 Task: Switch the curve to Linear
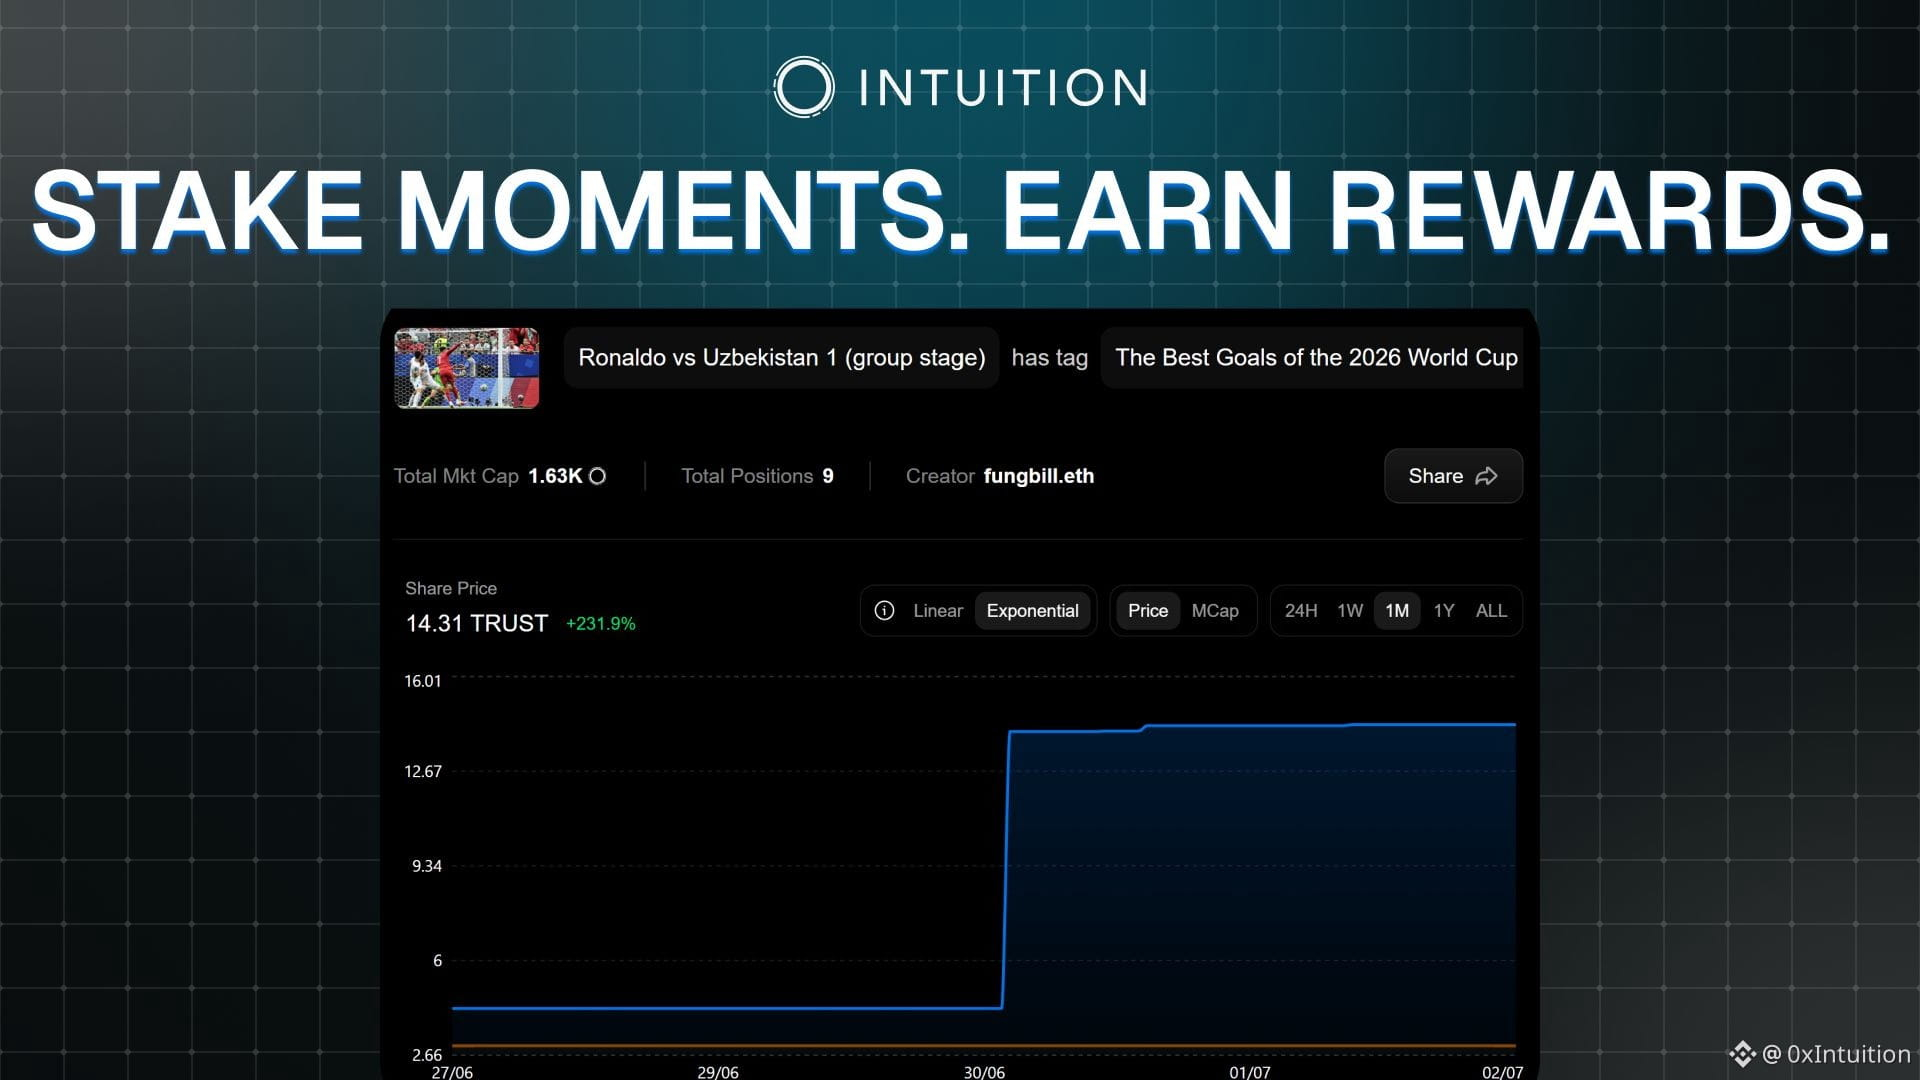pyautogui.click(x=938, y=611)
